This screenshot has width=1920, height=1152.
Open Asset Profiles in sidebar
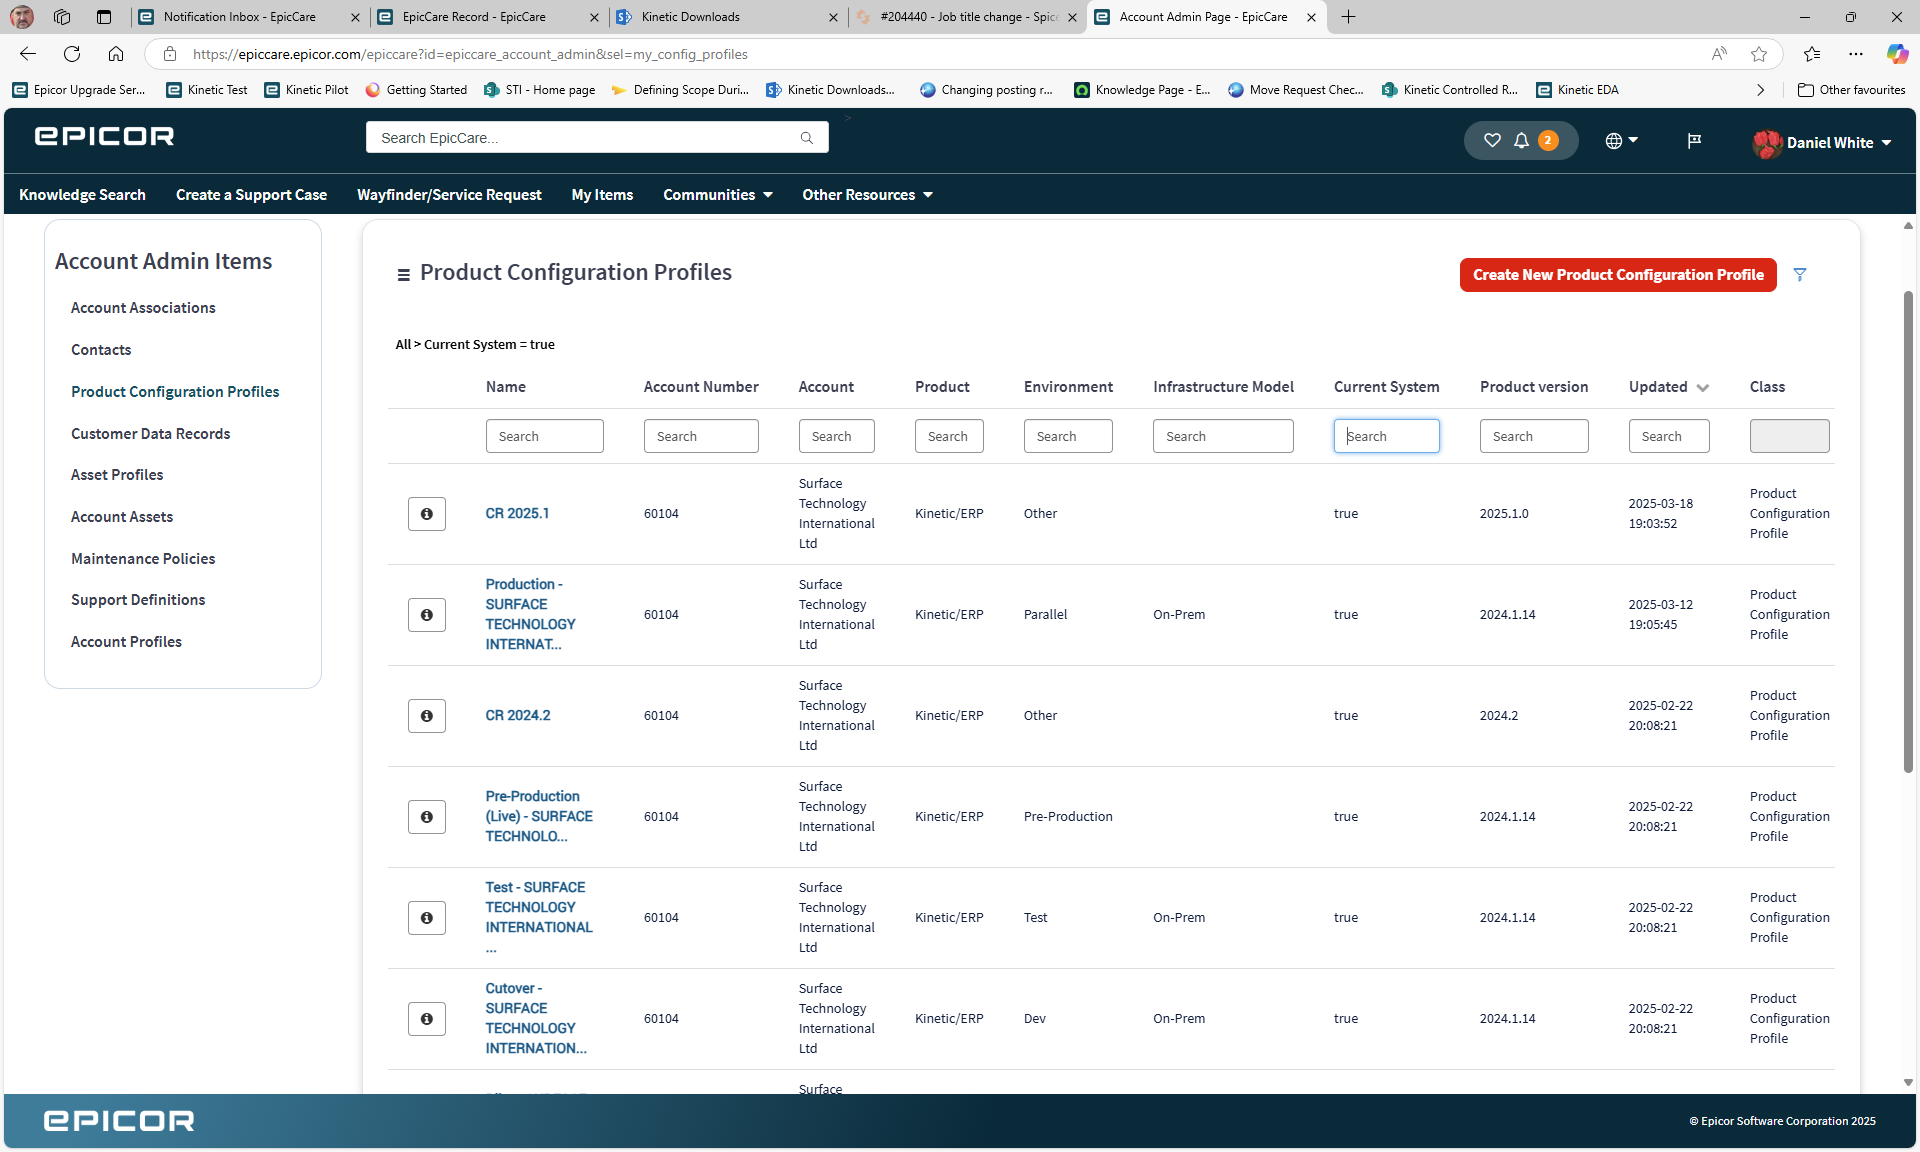(x=117, y=475)
